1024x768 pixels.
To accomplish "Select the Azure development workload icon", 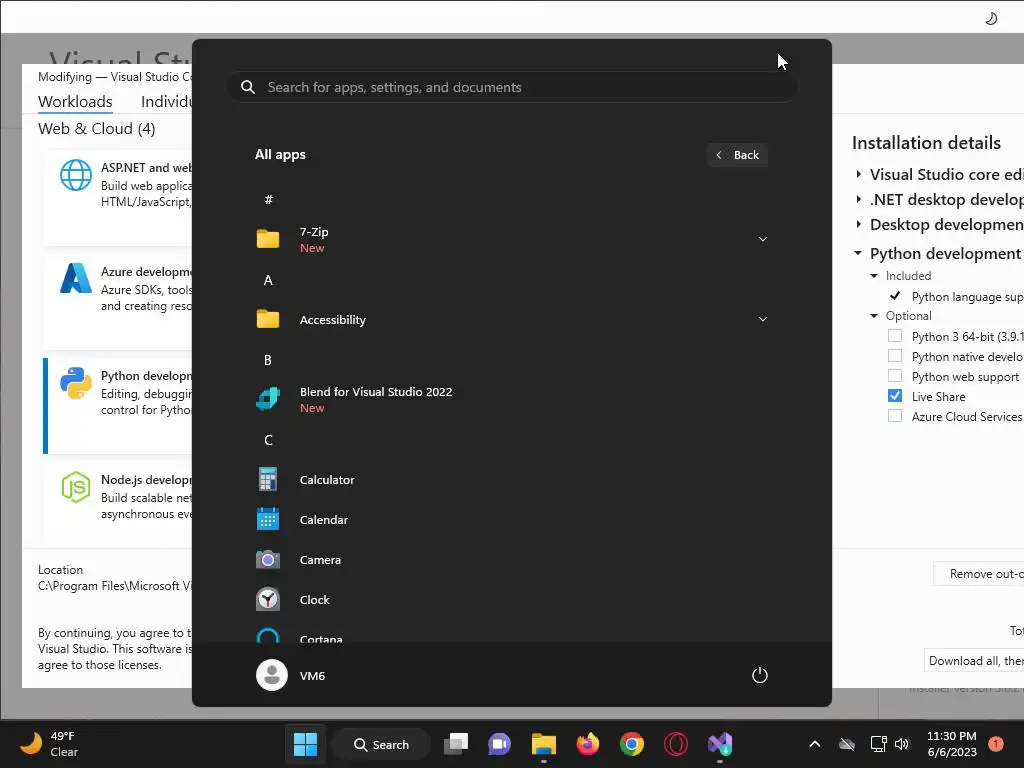I will [76, 279].
